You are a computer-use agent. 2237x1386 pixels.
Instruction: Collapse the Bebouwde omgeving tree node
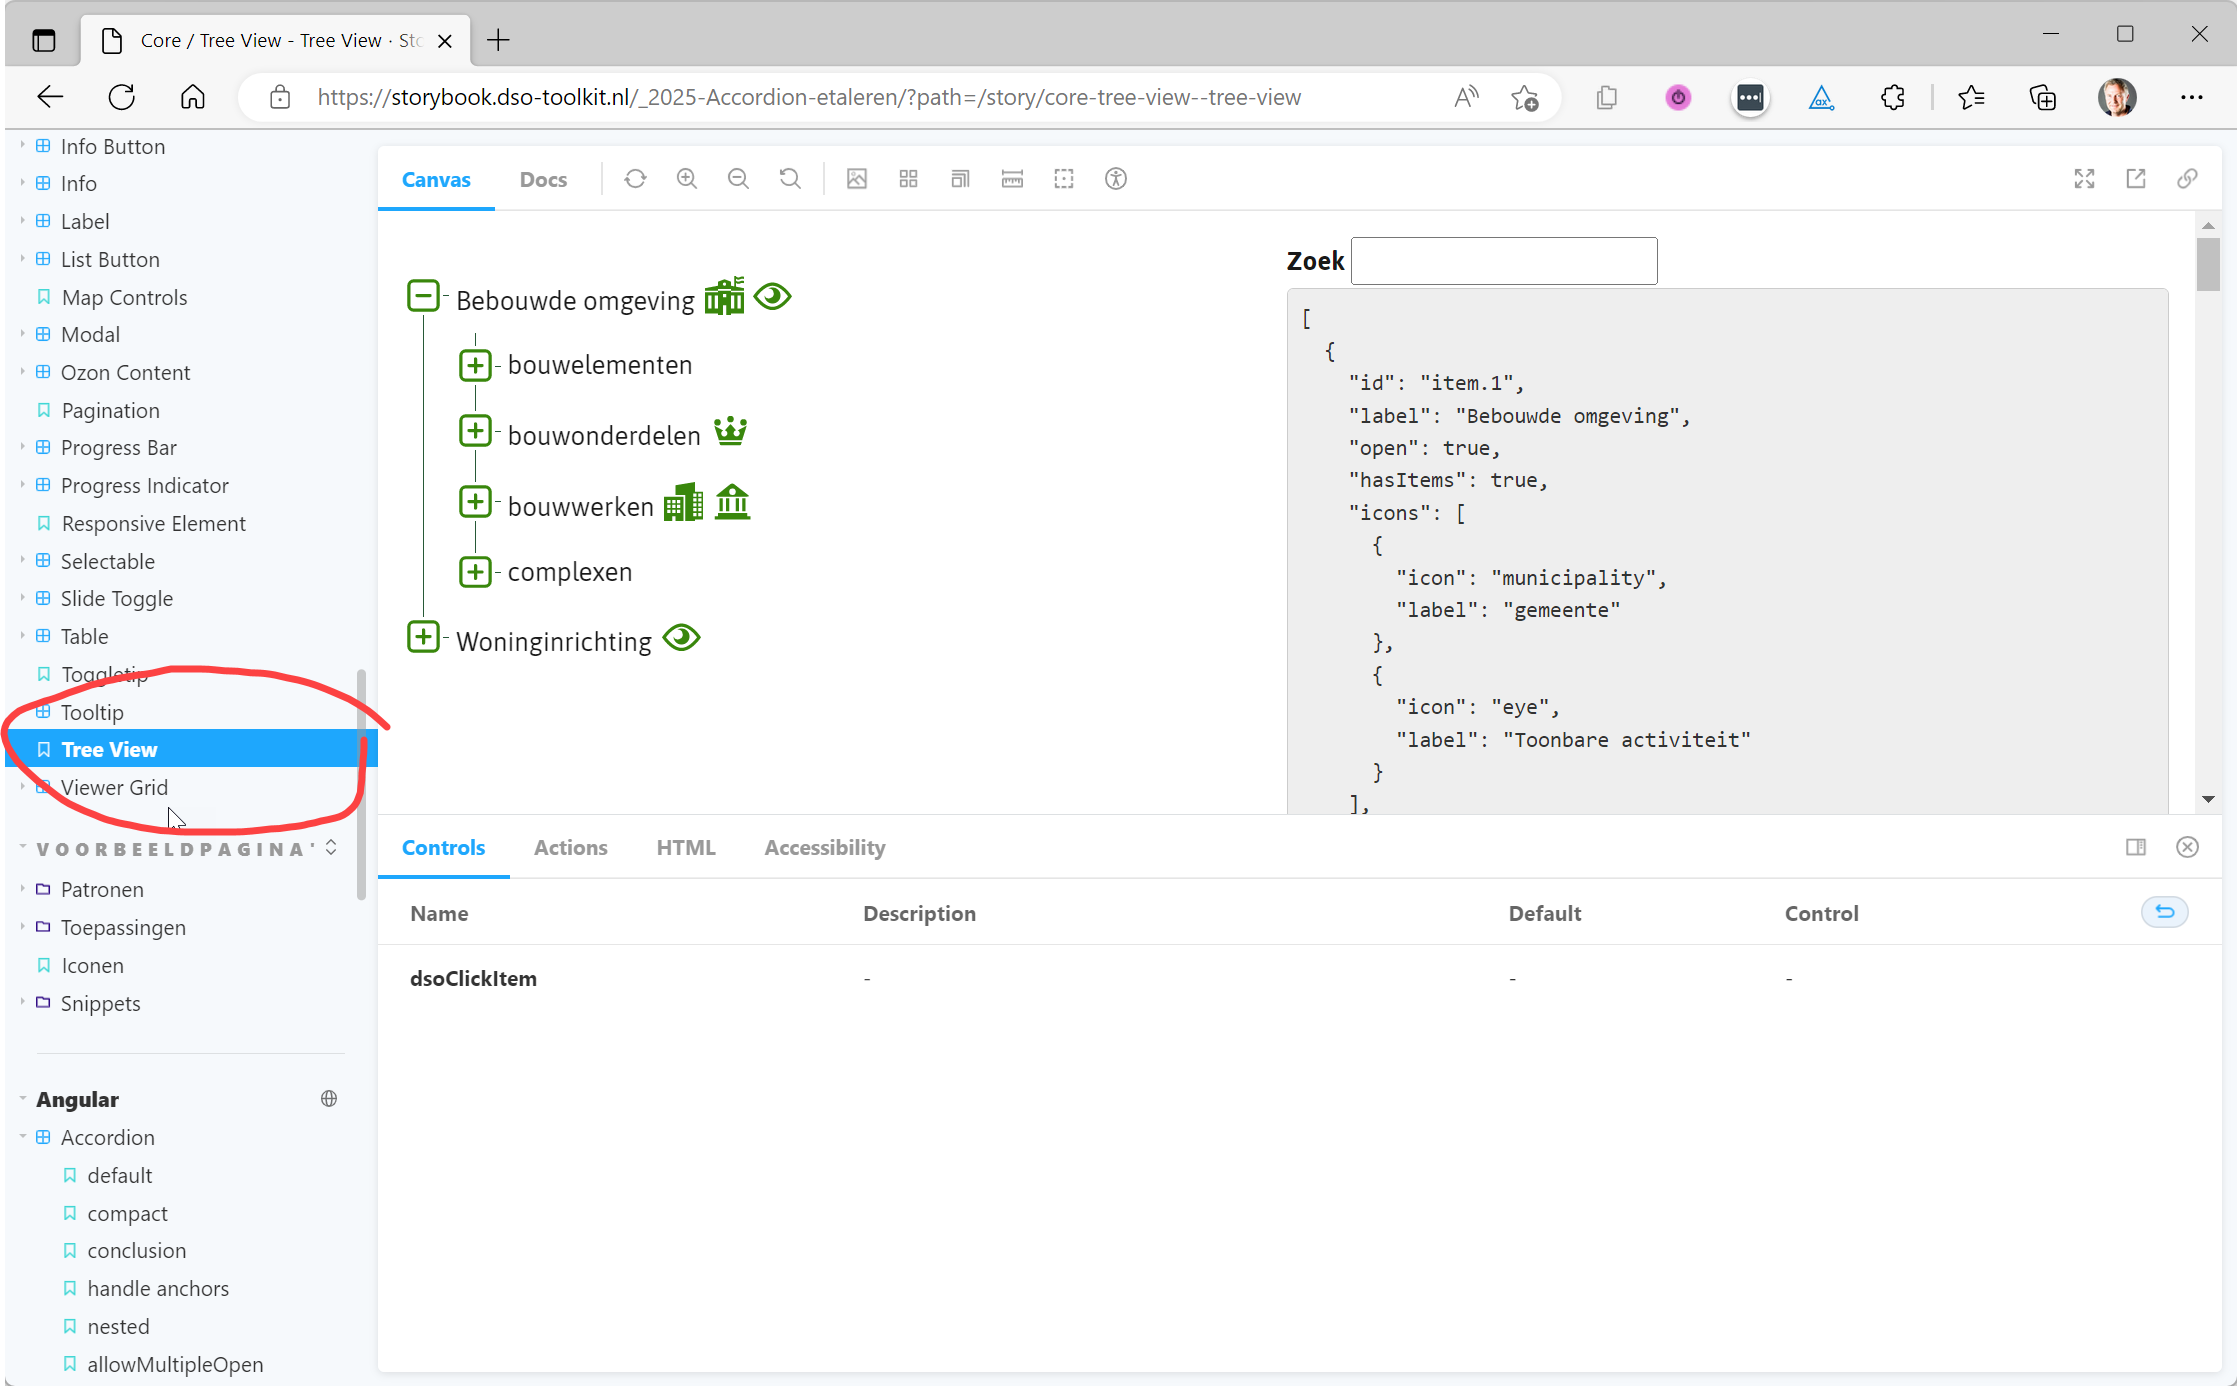coord(424,295)
